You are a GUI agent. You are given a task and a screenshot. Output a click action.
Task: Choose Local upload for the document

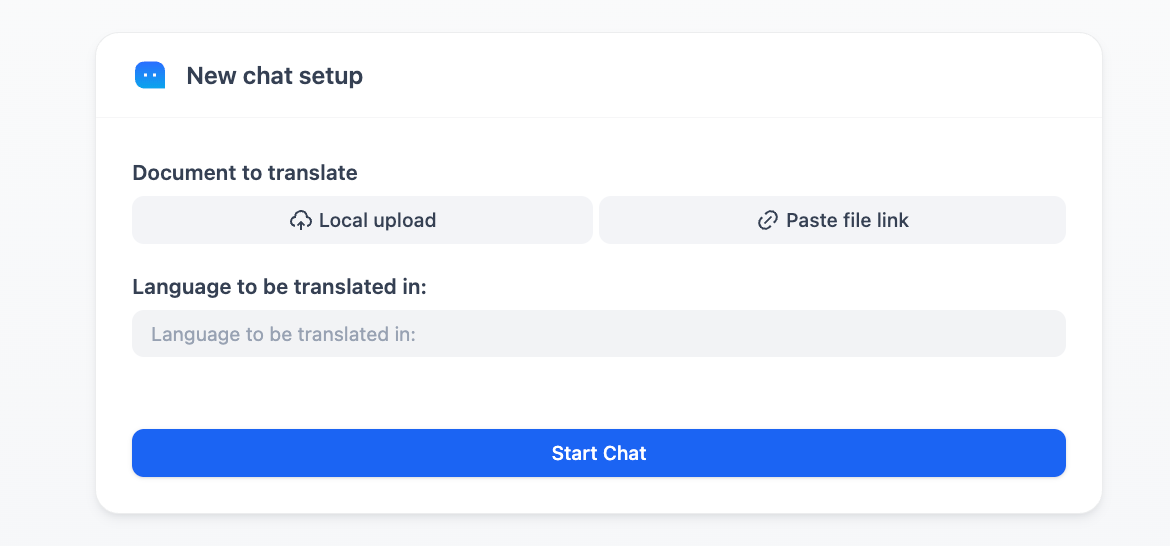362,220
